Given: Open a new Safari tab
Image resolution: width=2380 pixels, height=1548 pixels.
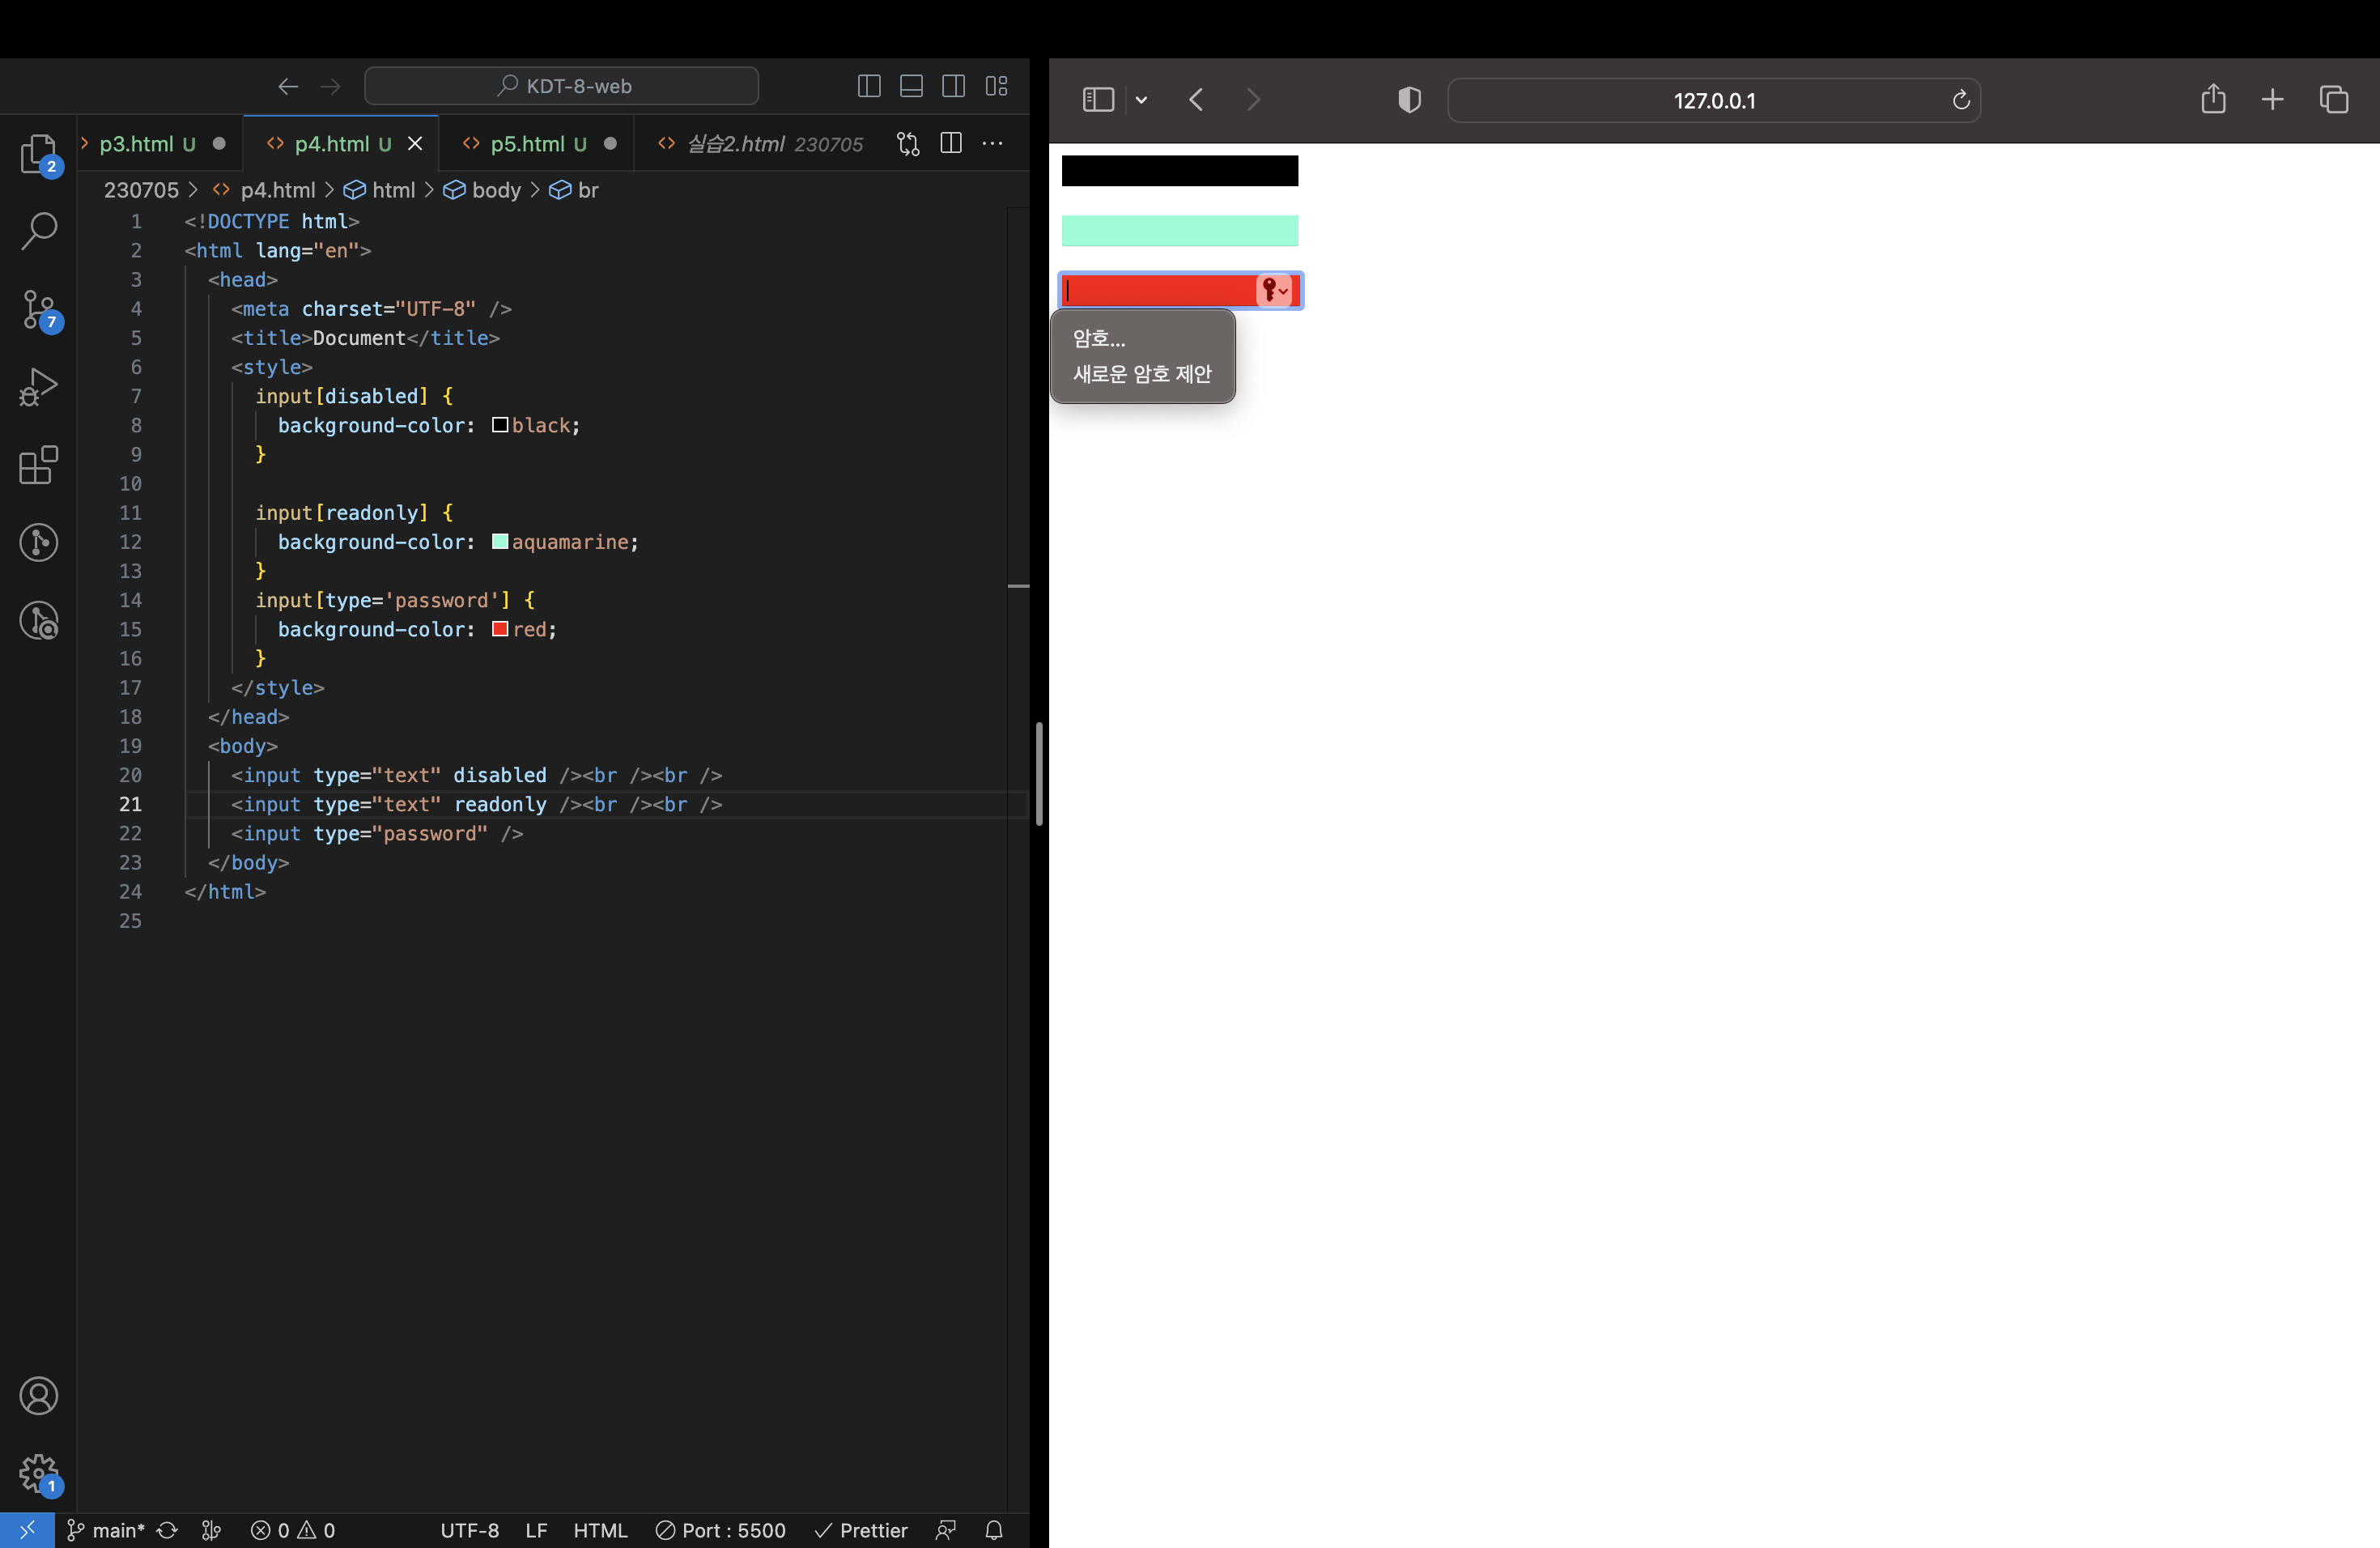Looking at the screenshot, I should pyautogui.click(x=2272, y=99).
